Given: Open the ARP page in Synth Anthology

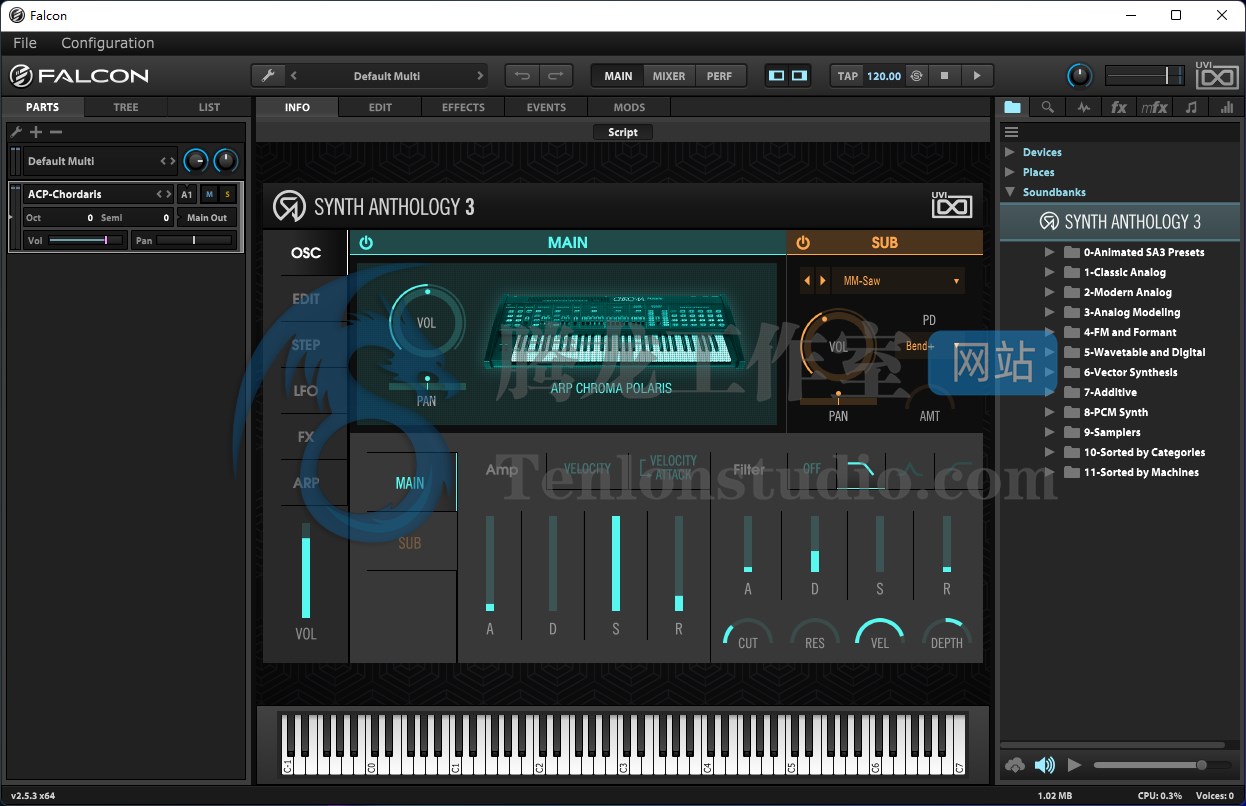Looking at the screenshot, I should [306, 483].
